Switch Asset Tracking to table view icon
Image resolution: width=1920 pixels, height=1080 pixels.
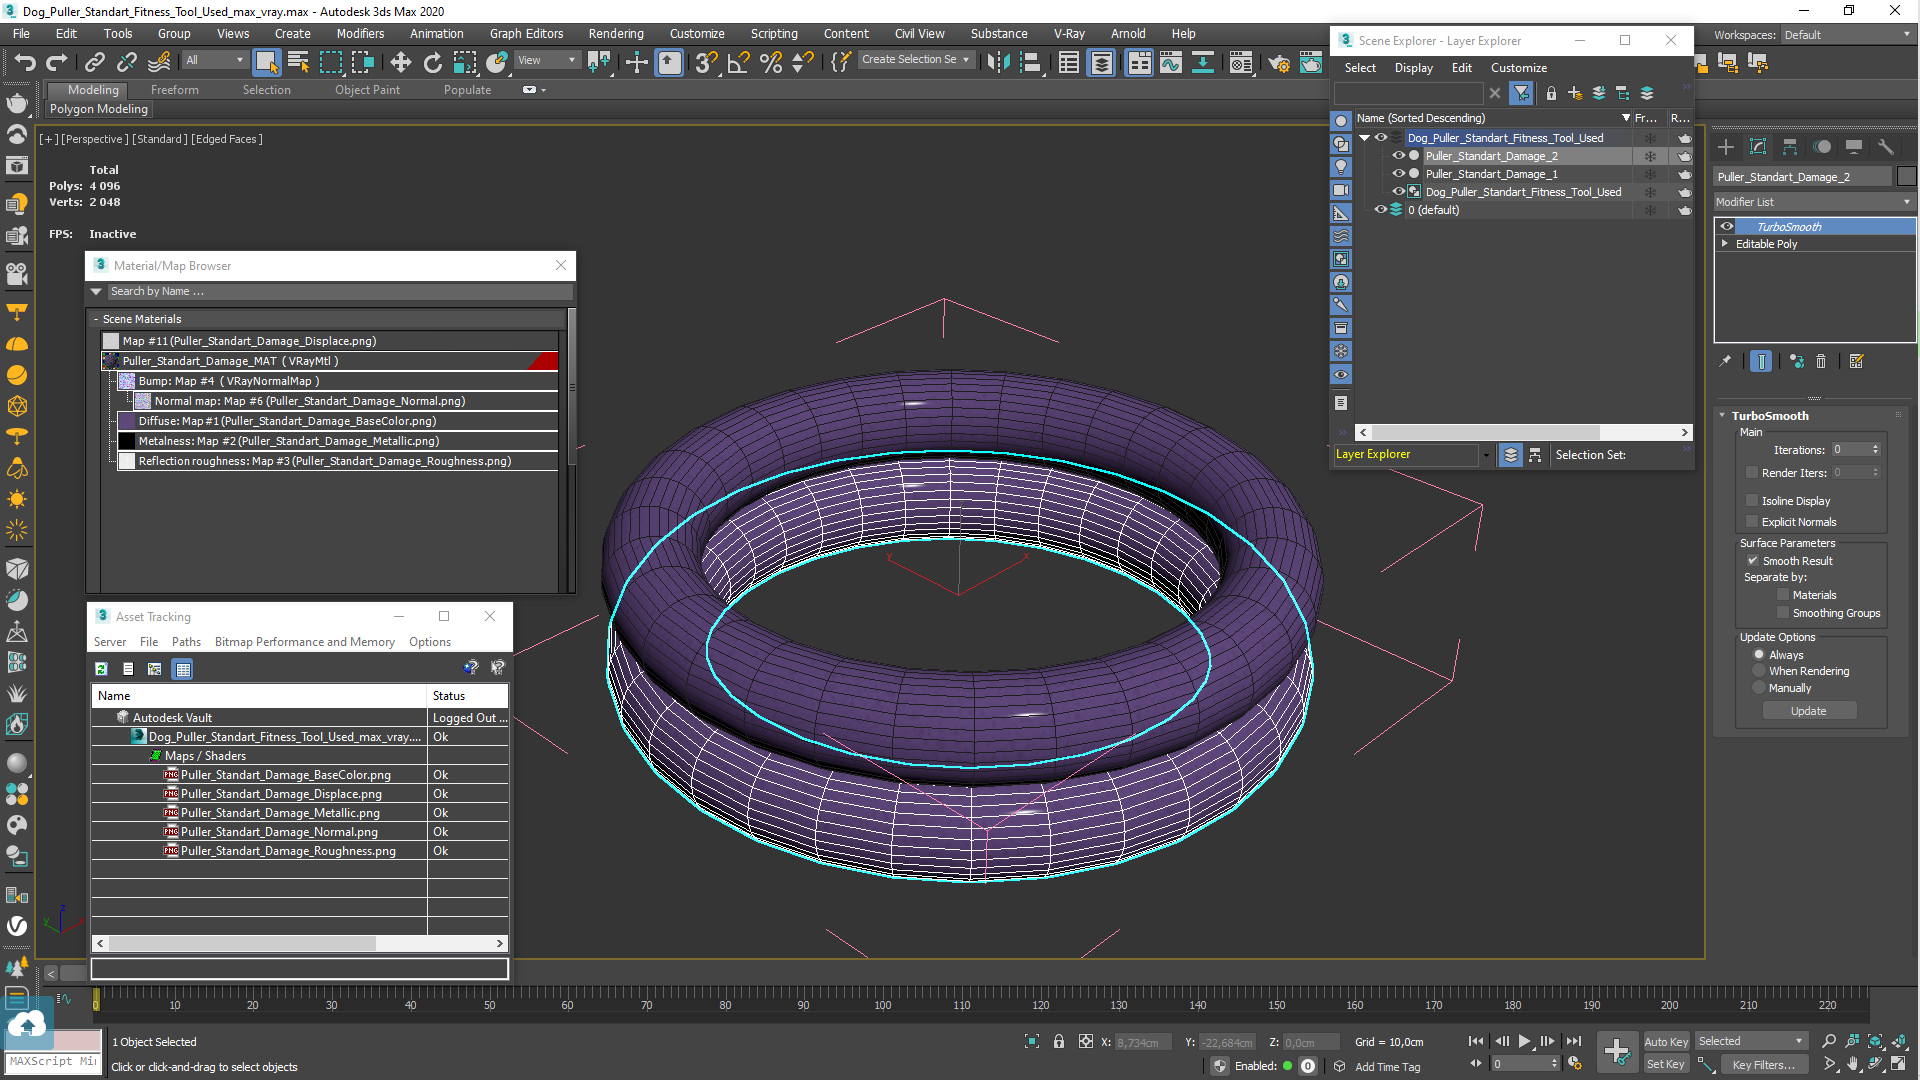click(183, 669)
